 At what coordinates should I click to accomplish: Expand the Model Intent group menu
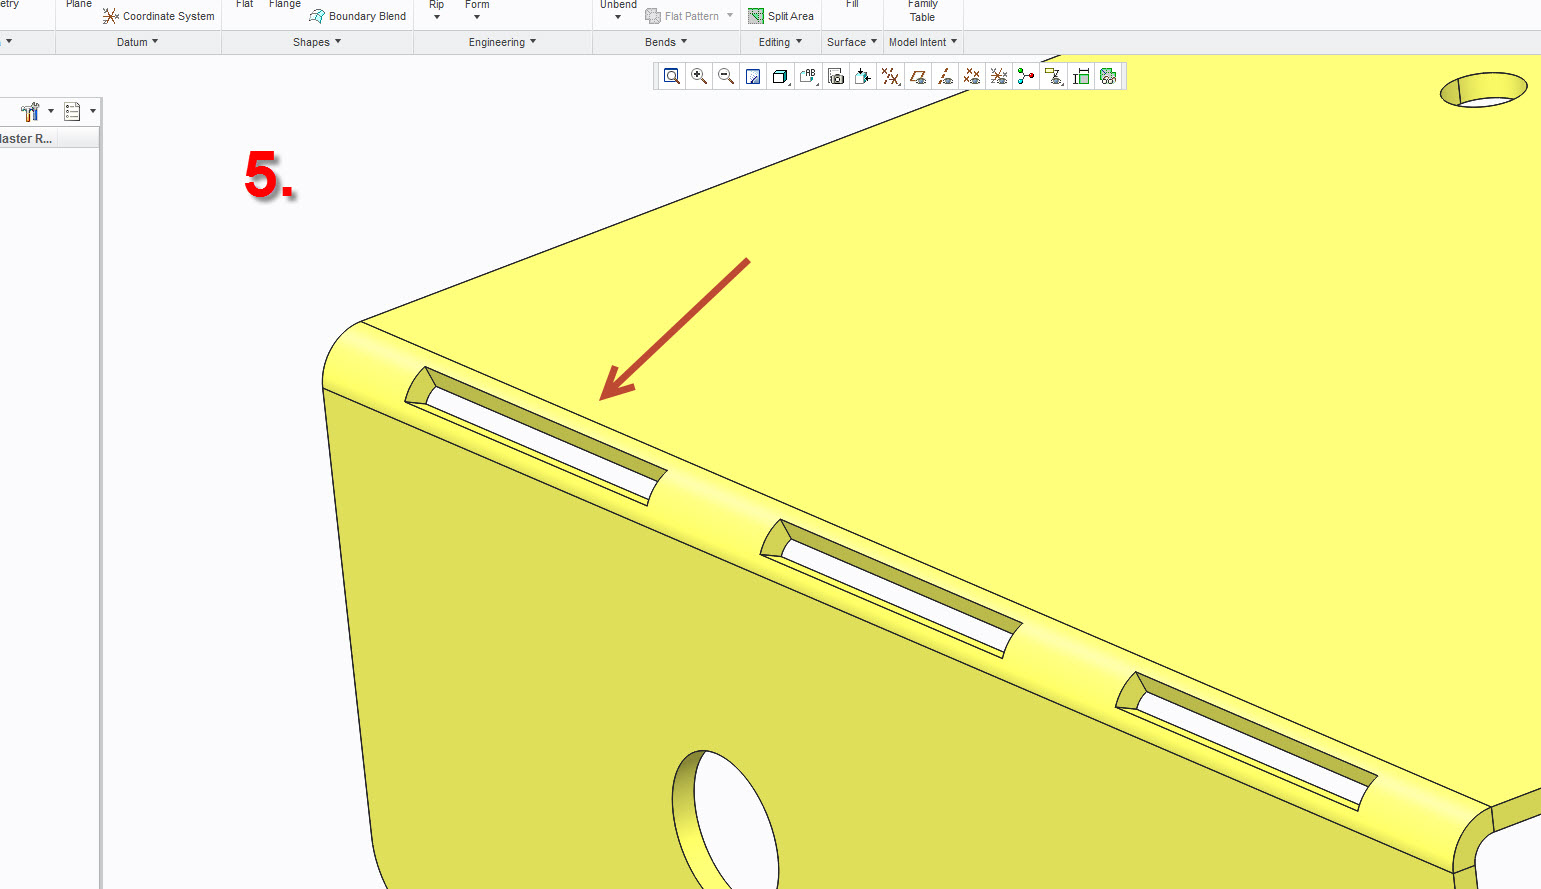(923, 42)
